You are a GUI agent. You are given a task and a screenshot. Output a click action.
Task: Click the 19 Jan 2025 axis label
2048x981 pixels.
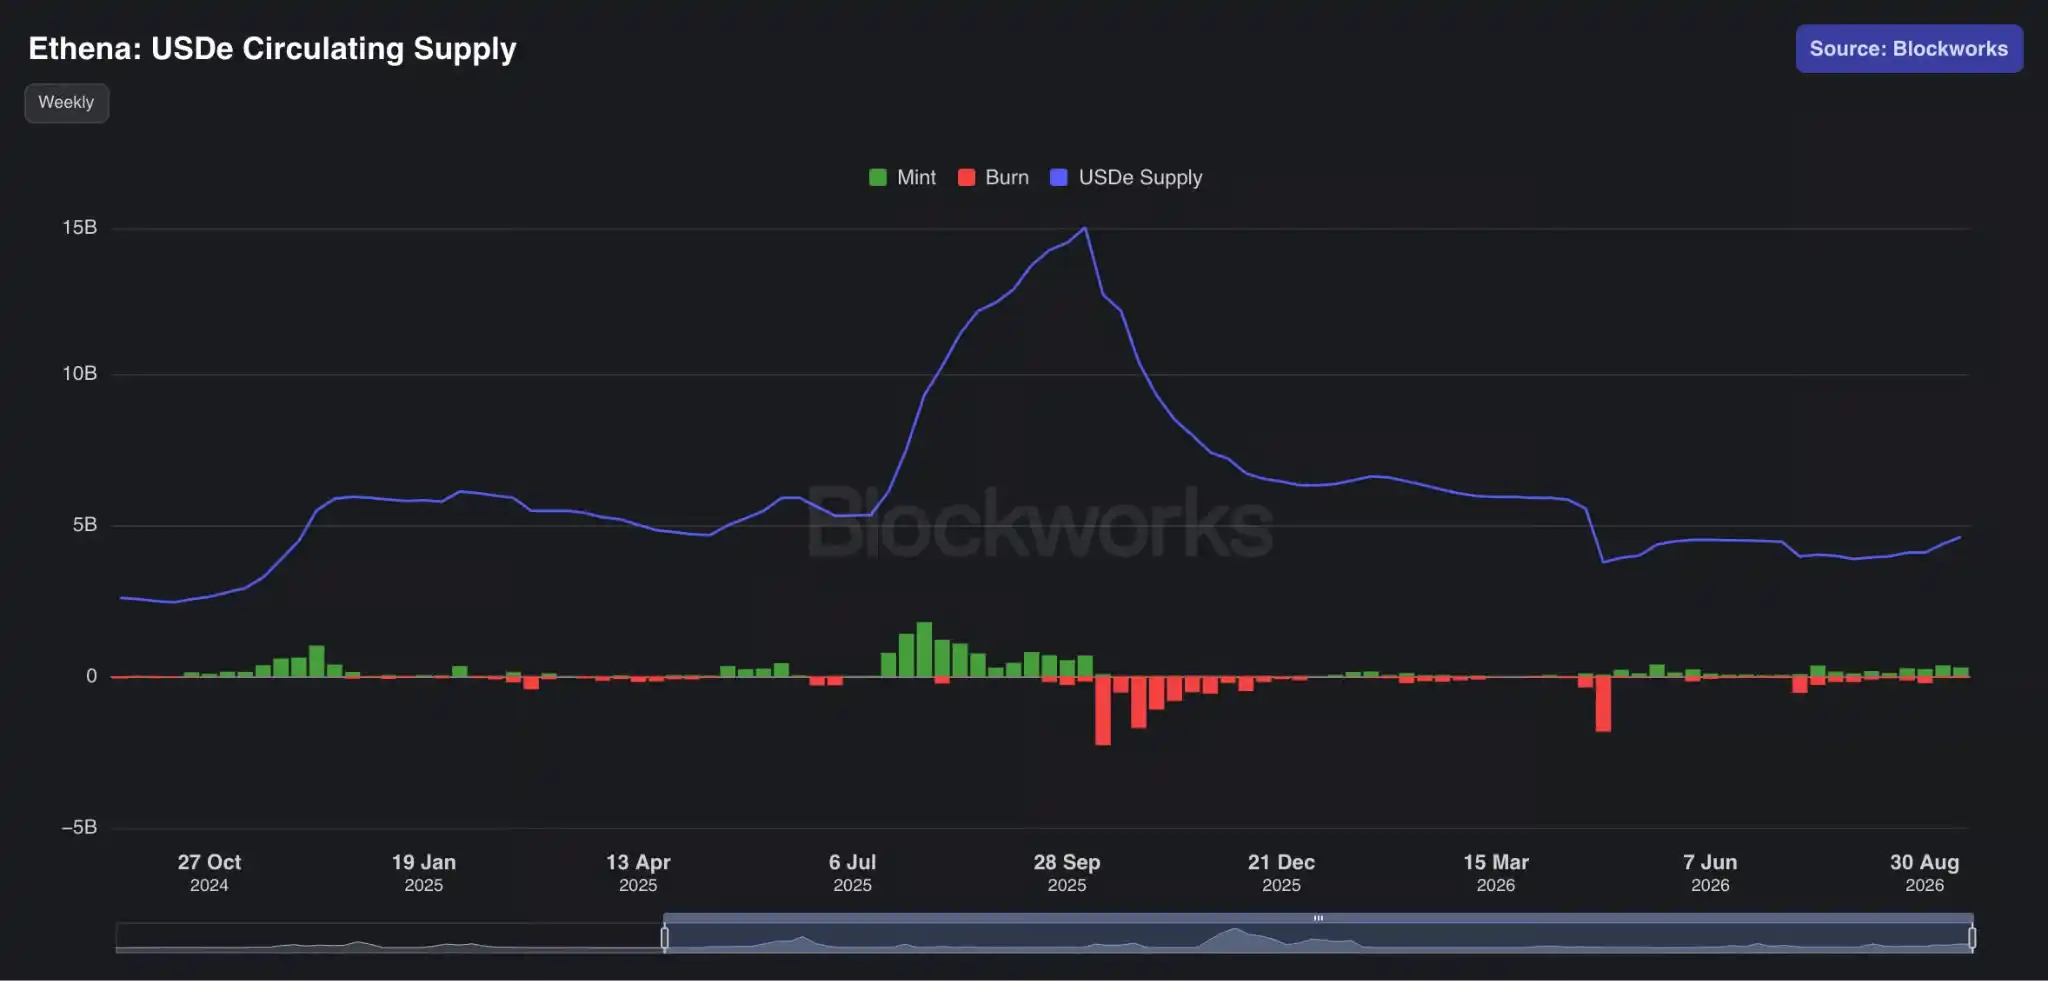[x=424, y=872]
